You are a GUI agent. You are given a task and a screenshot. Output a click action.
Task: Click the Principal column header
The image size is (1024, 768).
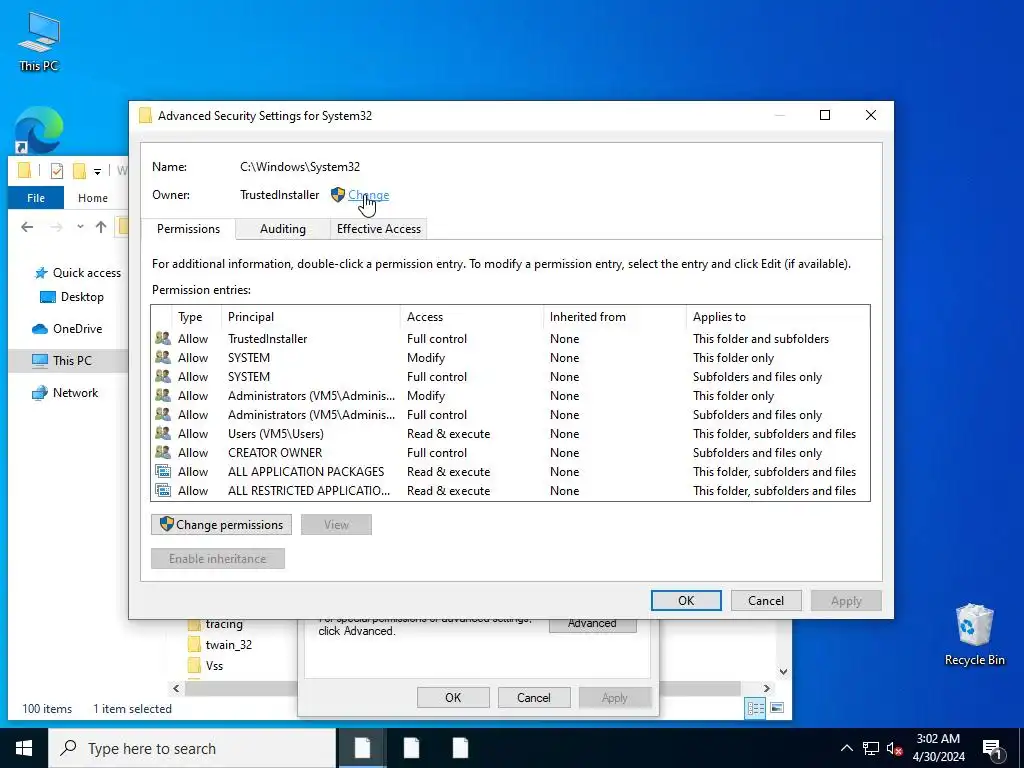(311, 317)
